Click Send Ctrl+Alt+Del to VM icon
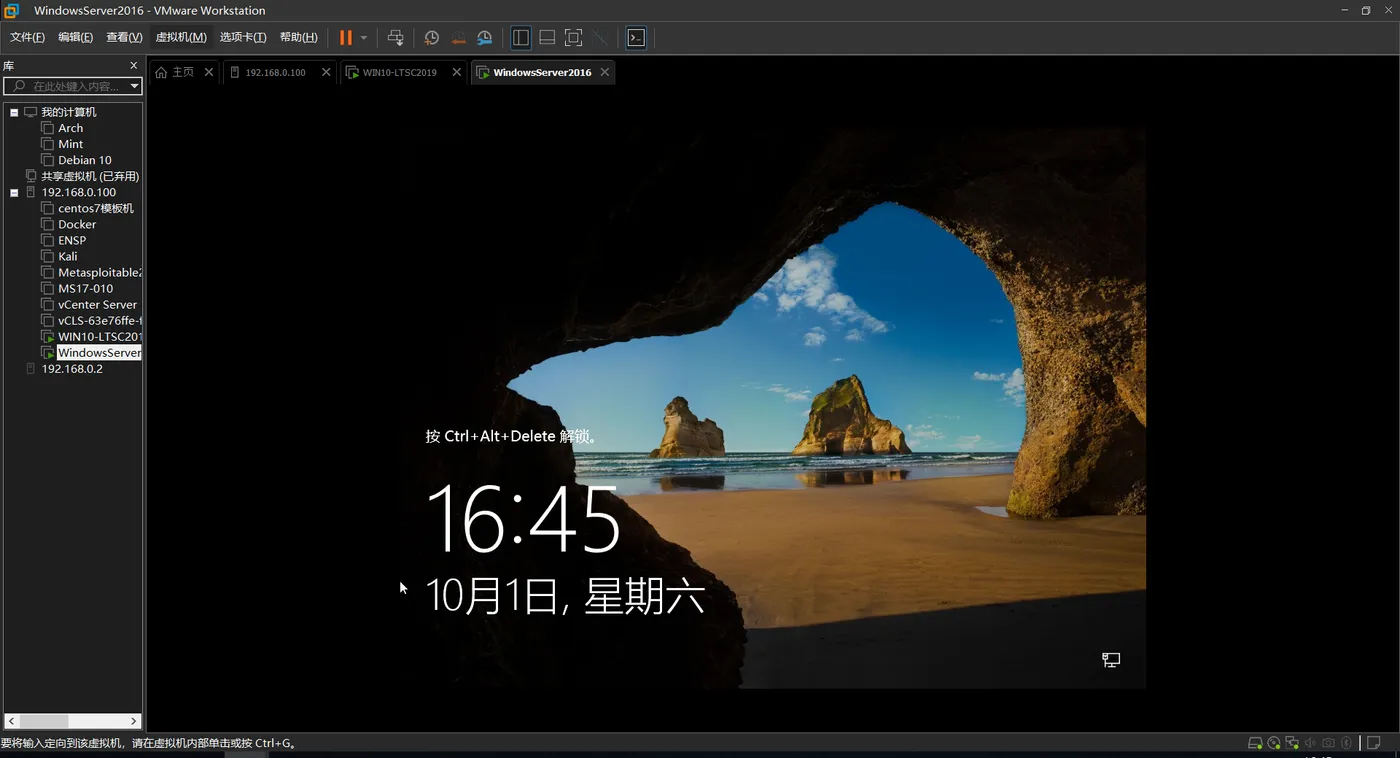1400x758 pixels. 396,37
